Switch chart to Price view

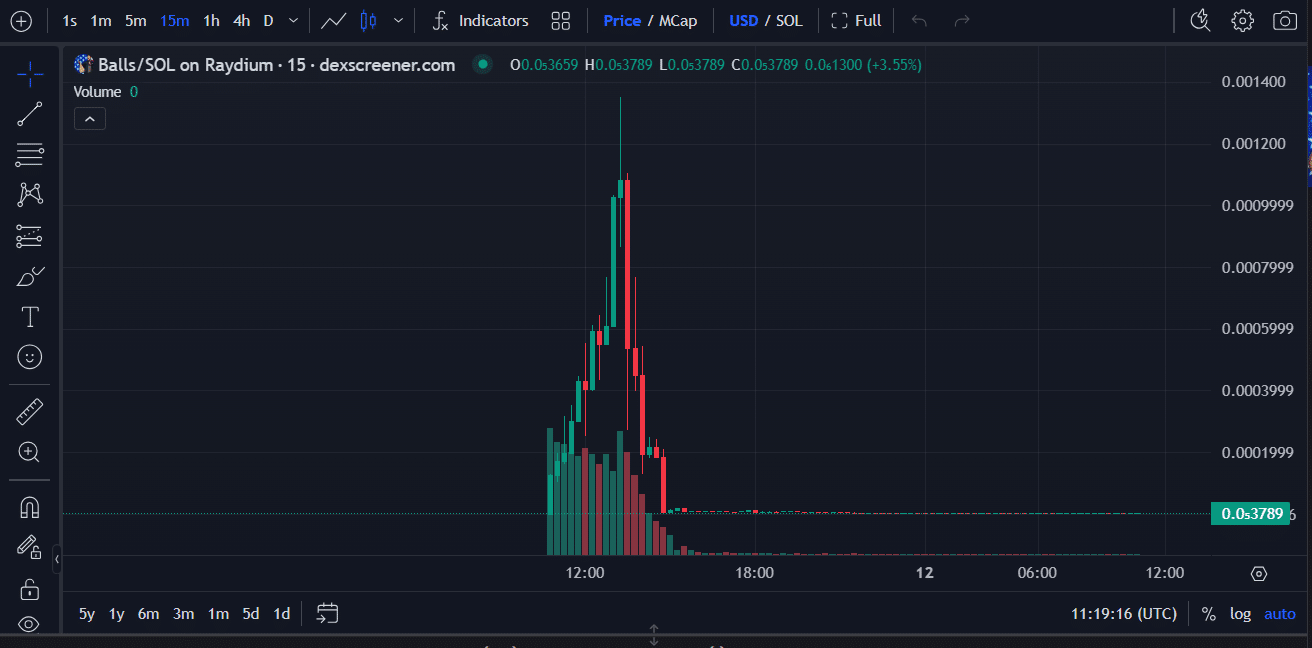pyautogui.click(x=622, y=20)
